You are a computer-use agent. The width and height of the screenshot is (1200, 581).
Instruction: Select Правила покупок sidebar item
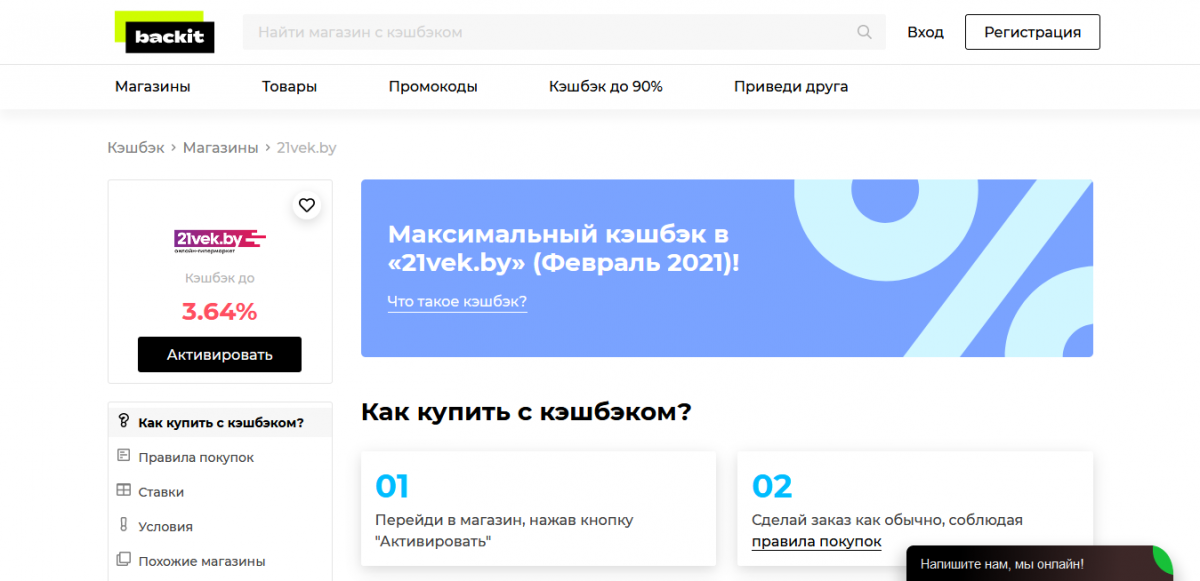[196, 457]
